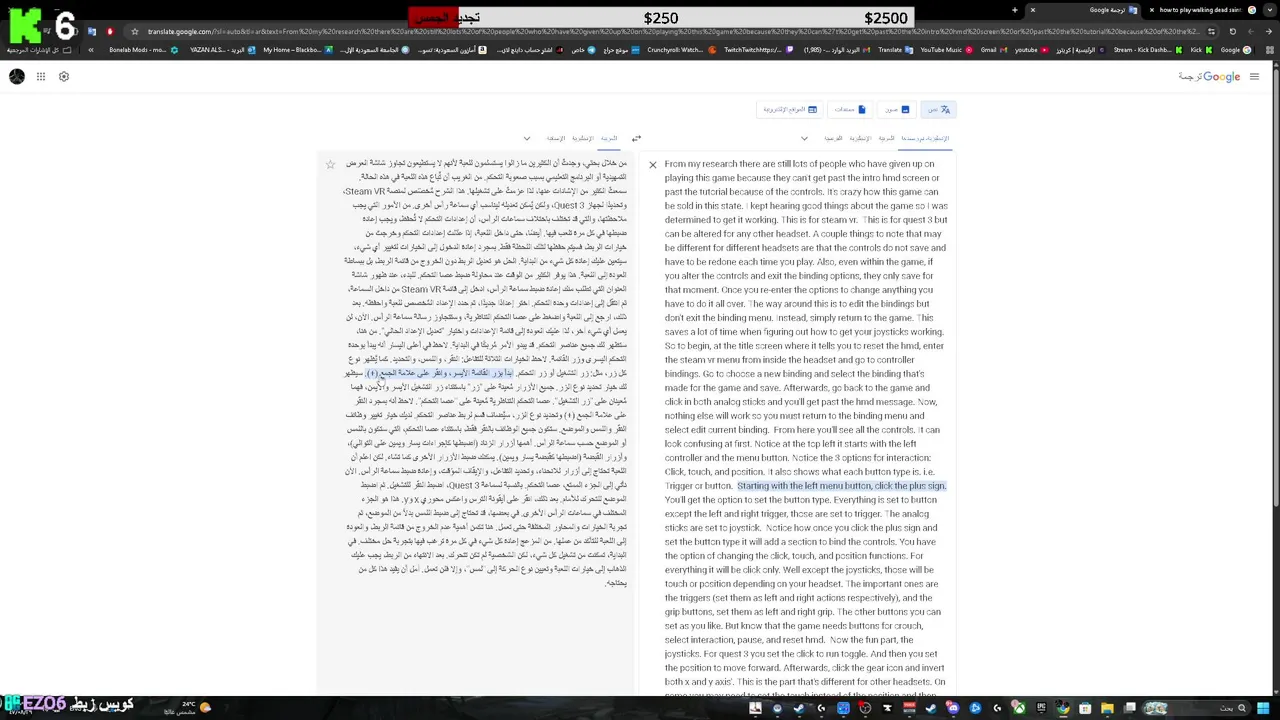Choose Spanish as target language
The image size is (1280, 720).
pyautogui.click(x=556, y=138)
